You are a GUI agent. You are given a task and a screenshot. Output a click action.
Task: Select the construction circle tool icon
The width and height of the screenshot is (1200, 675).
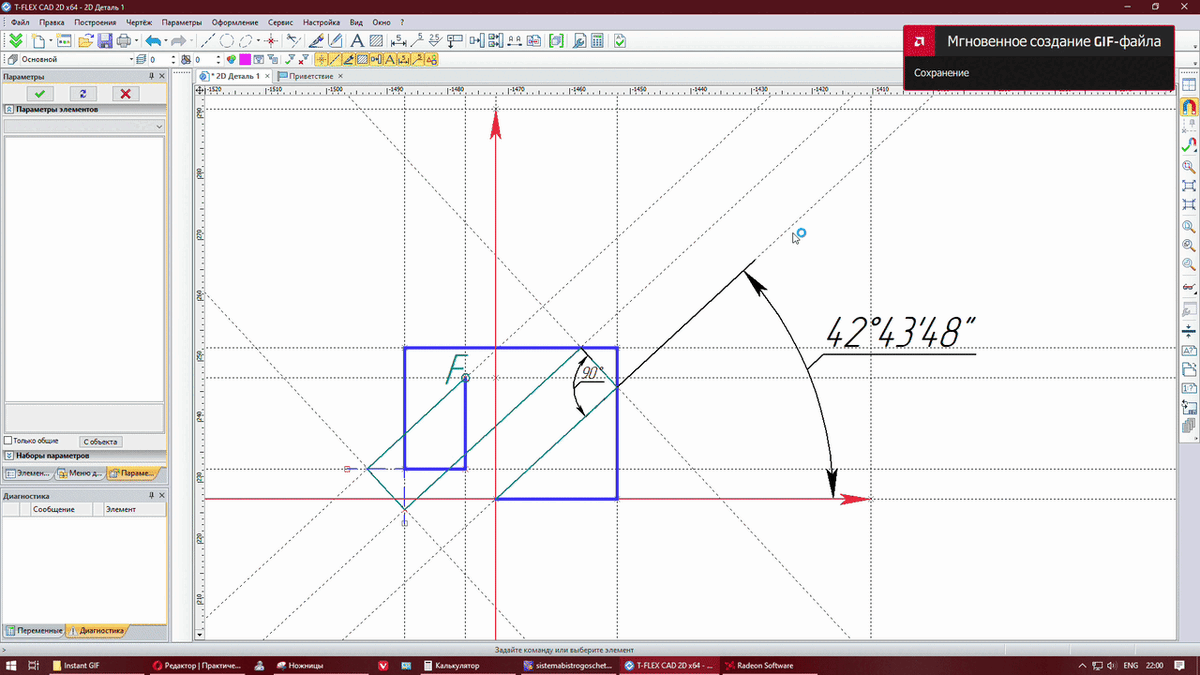(227, 41)
